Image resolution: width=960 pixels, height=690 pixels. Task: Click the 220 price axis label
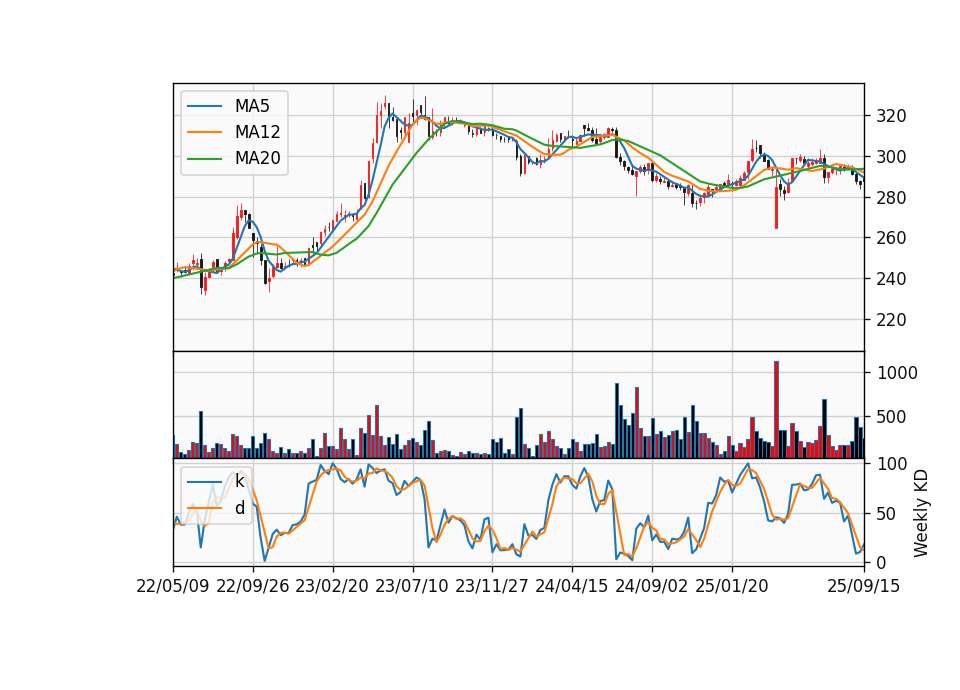point(891,320)
